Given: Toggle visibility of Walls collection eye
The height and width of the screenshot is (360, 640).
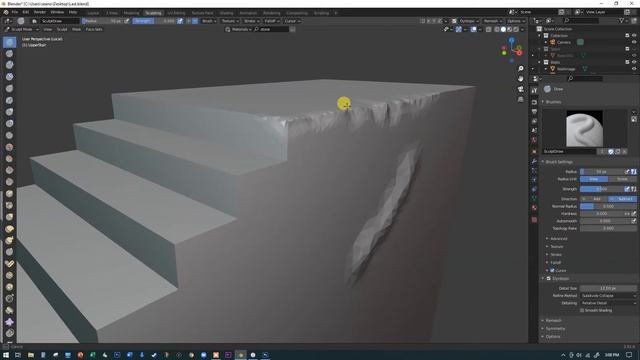Looking at the screenshot, I should tap(634, 62).
